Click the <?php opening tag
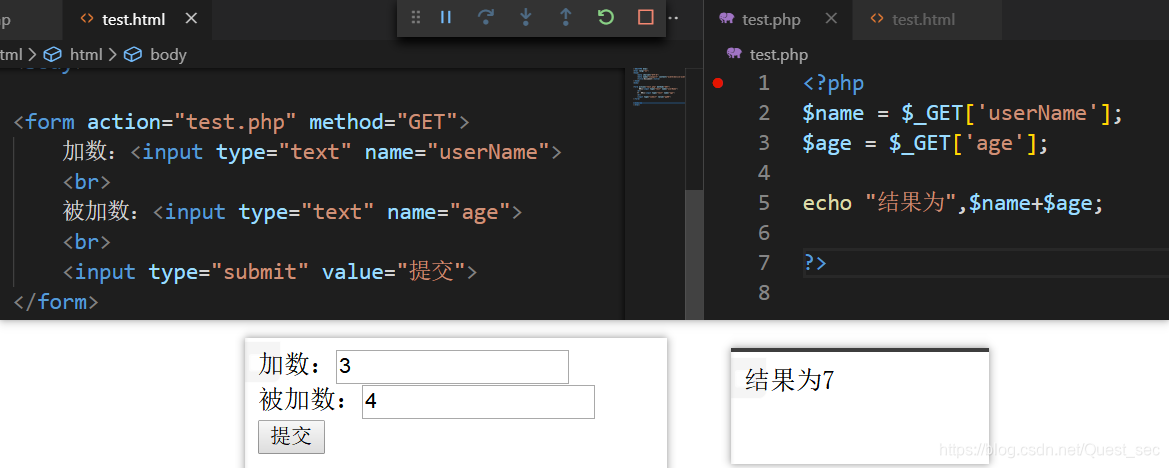 tap(834, 83)
